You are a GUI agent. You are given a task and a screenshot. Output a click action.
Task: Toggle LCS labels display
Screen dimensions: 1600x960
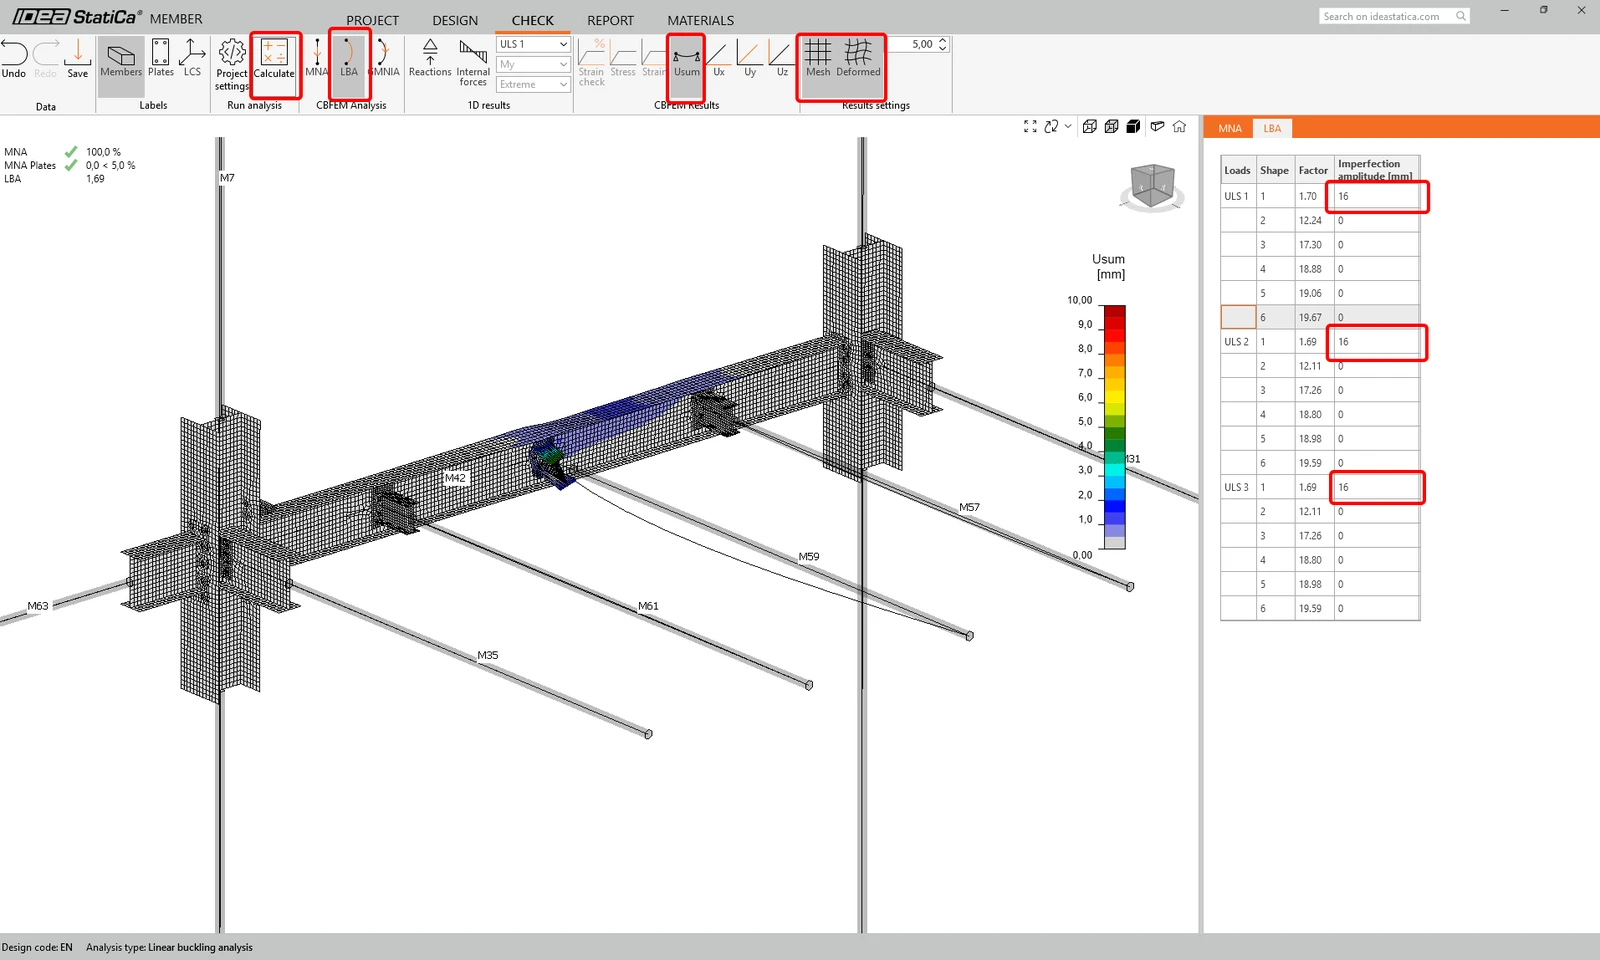(x=192, y=58)
